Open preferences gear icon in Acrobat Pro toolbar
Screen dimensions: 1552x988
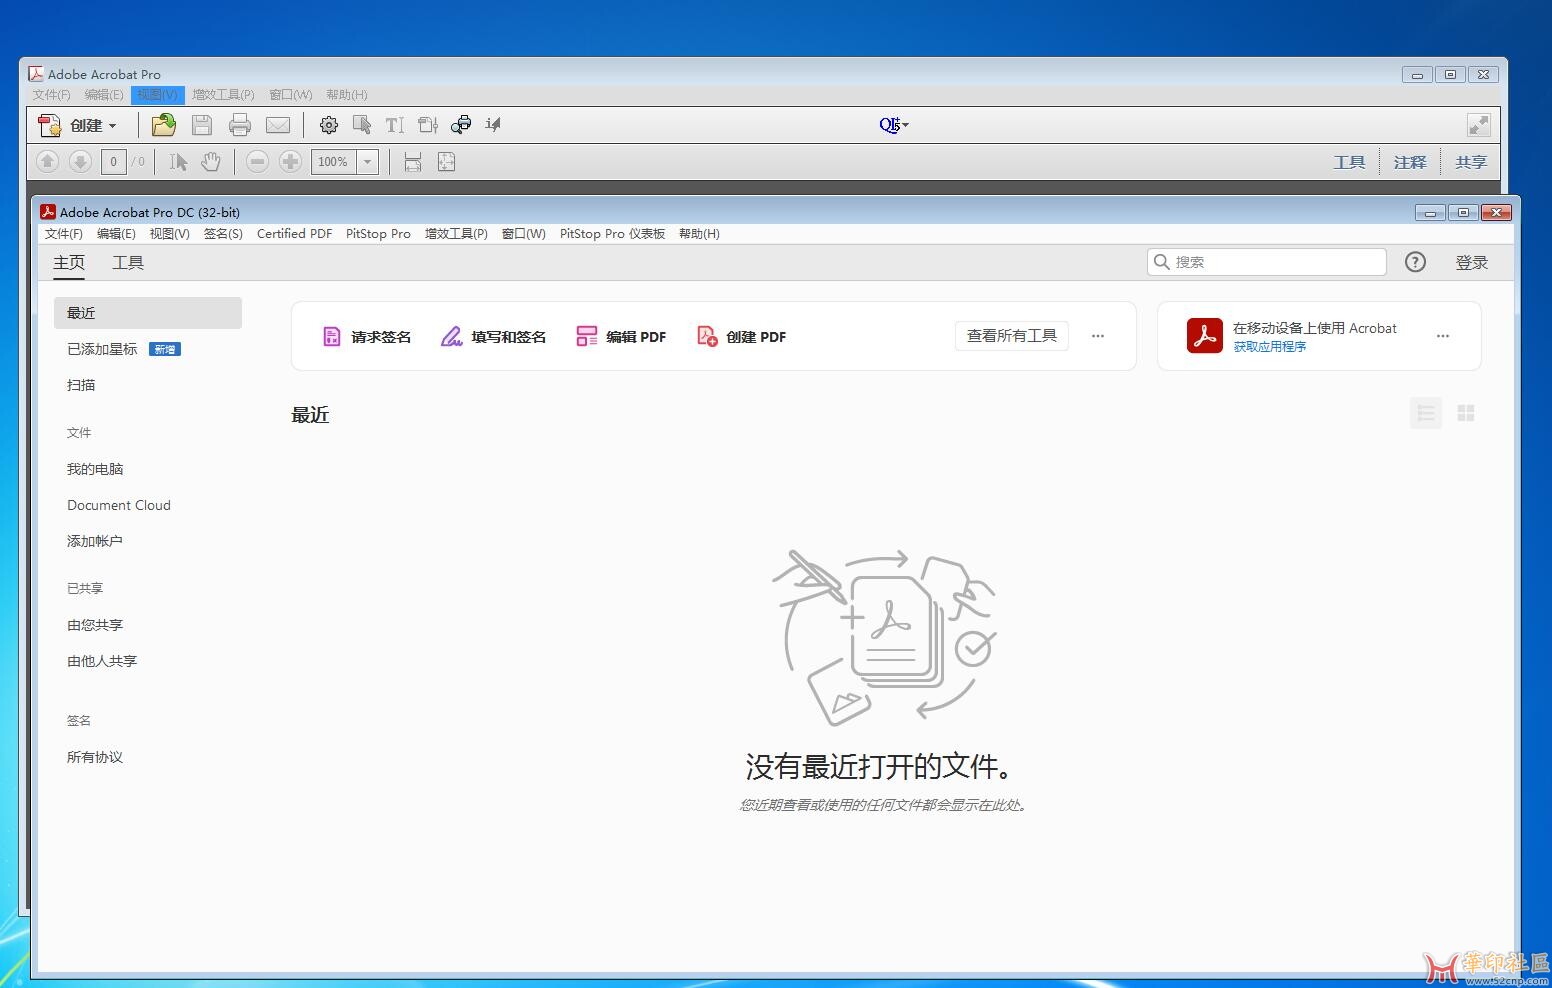[329, 125]
